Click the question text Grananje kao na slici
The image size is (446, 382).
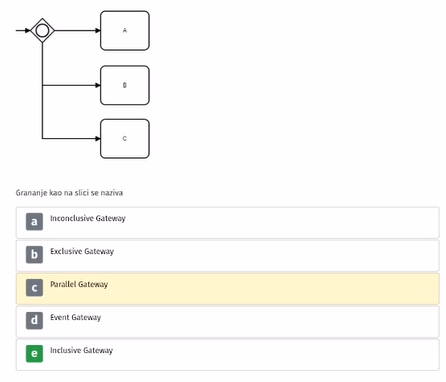point(48,193)
